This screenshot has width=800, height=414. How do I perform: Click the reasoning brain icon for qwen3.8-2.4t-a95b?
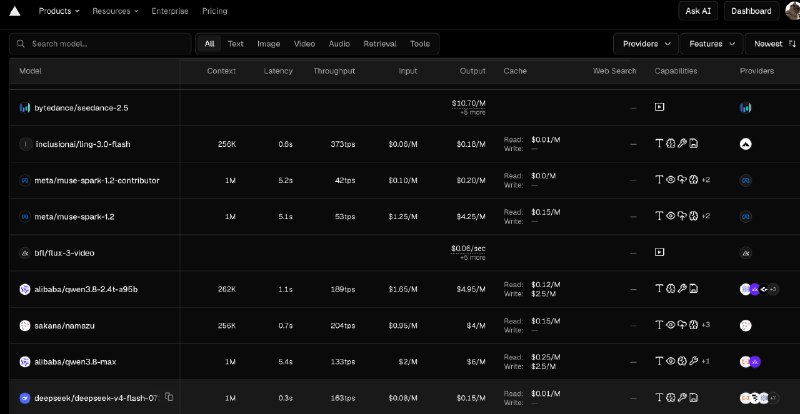[x=671, y=288]
